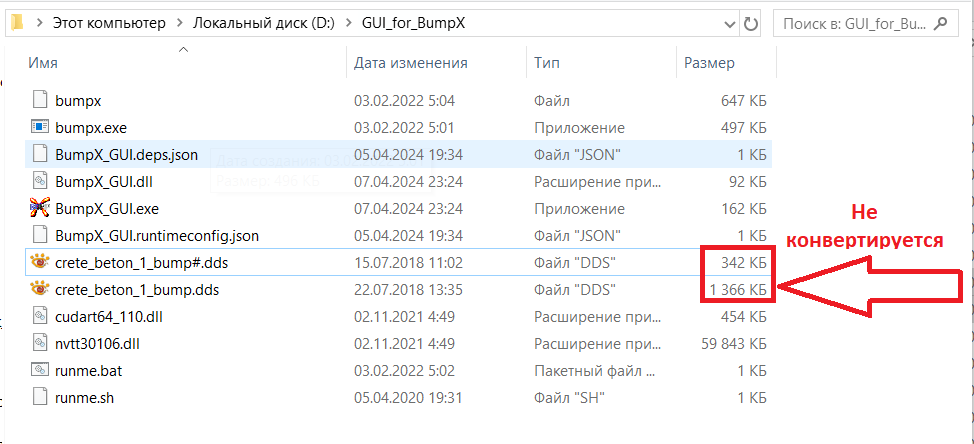Sort files by the Имя column
974x444 pixels.
pyautogui.click(x=43, y=63)
